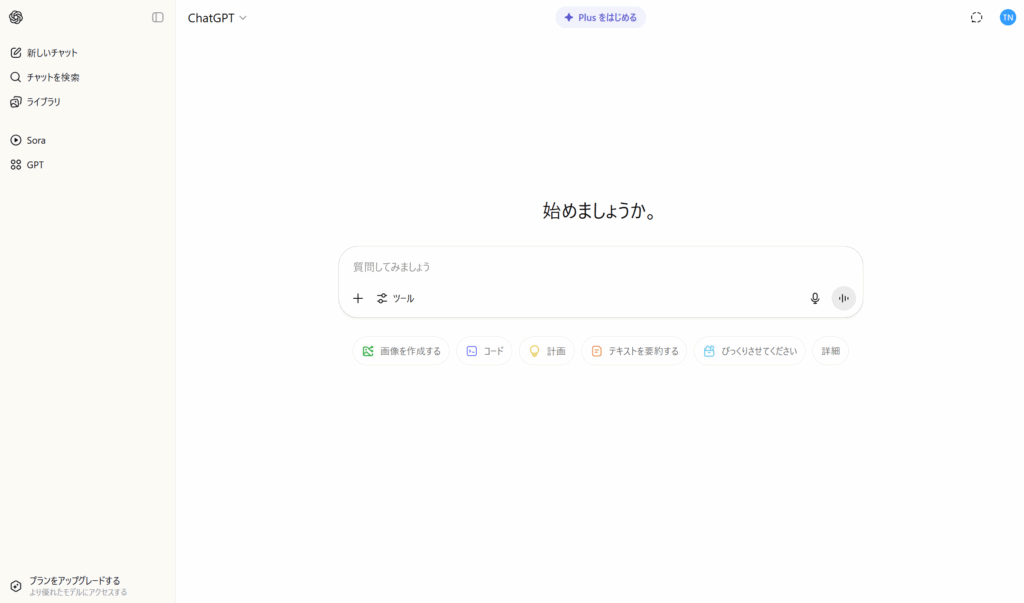
Task: Select the 計画 suggestion chip
Action: [x=547, y=351]
